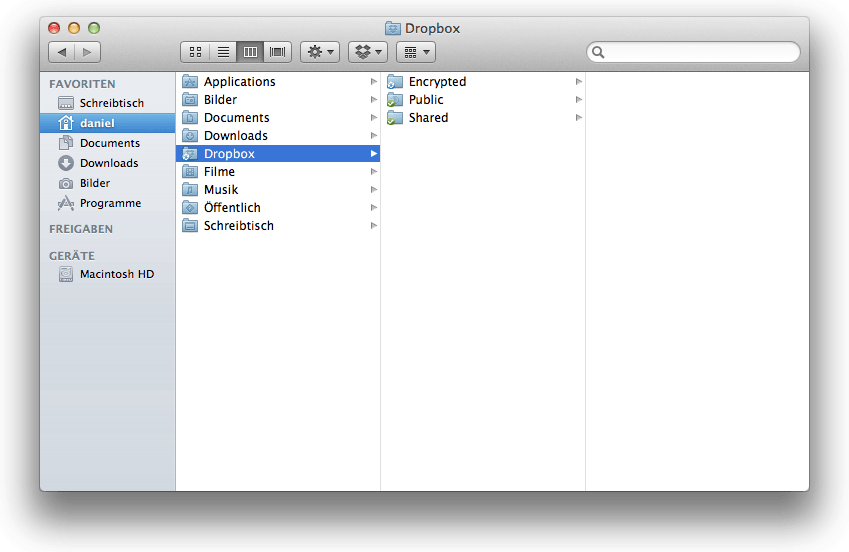The width and height of the screenshot is (849, 552).
Task: Select the Dropbox folder row
Action: 278,154
